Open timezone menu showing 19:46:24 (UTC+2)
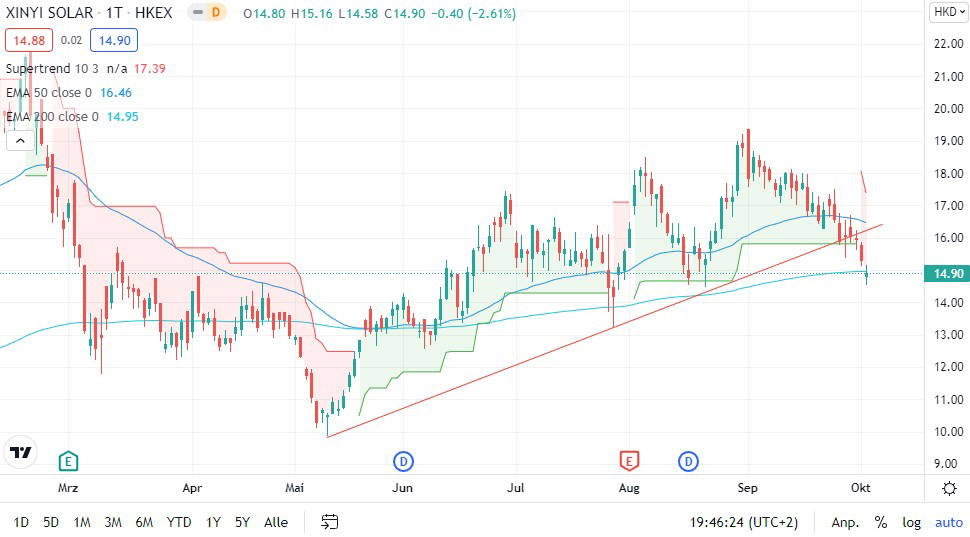This screenshot has width=970, height=537. pos(744,522)
